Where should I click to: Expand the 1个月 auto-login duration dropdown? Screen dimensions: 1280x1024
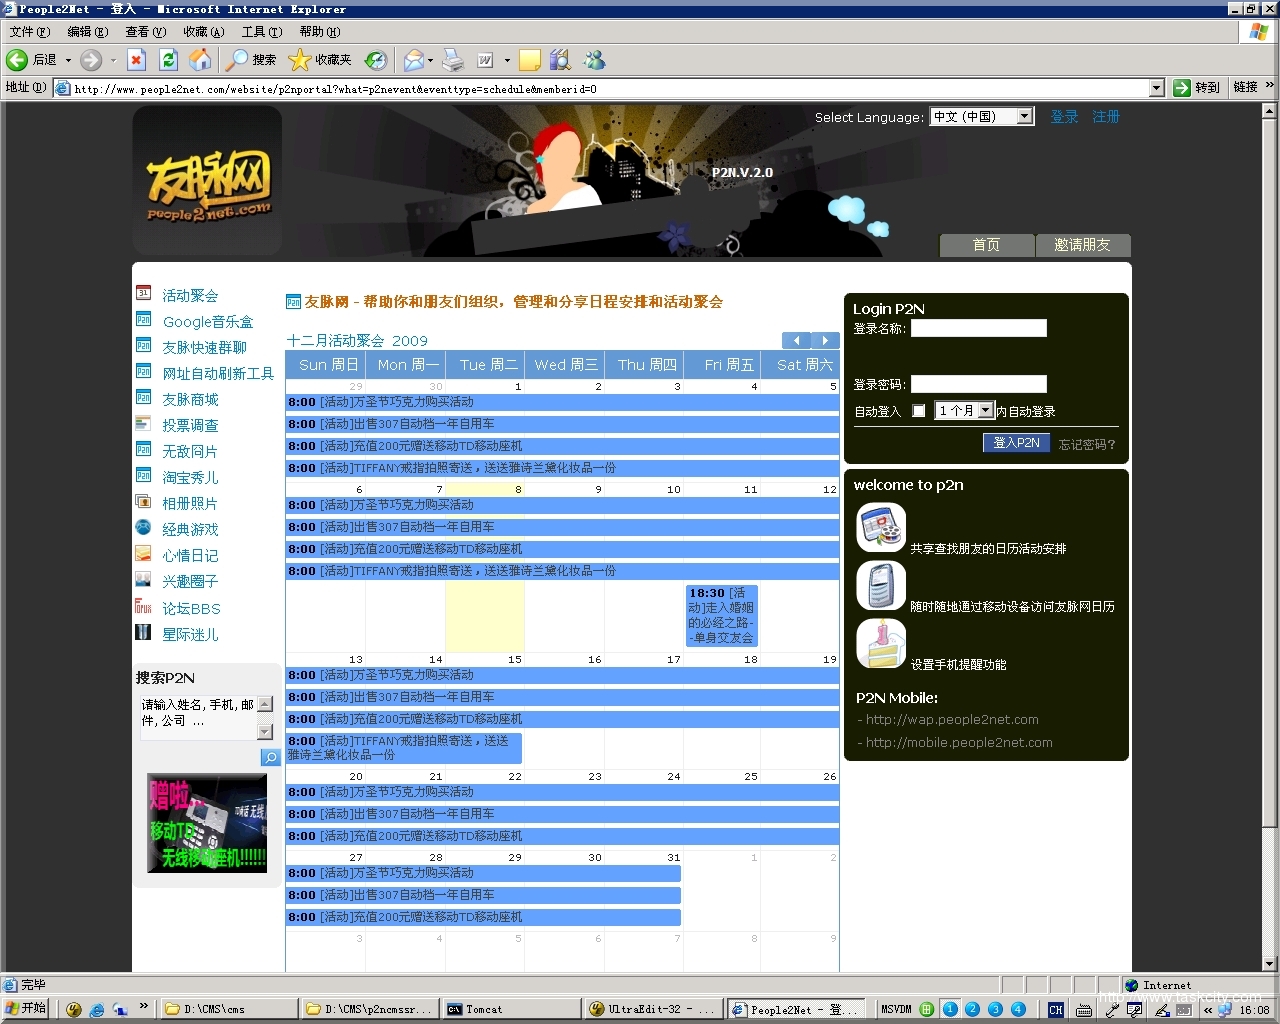pos(986,410)
